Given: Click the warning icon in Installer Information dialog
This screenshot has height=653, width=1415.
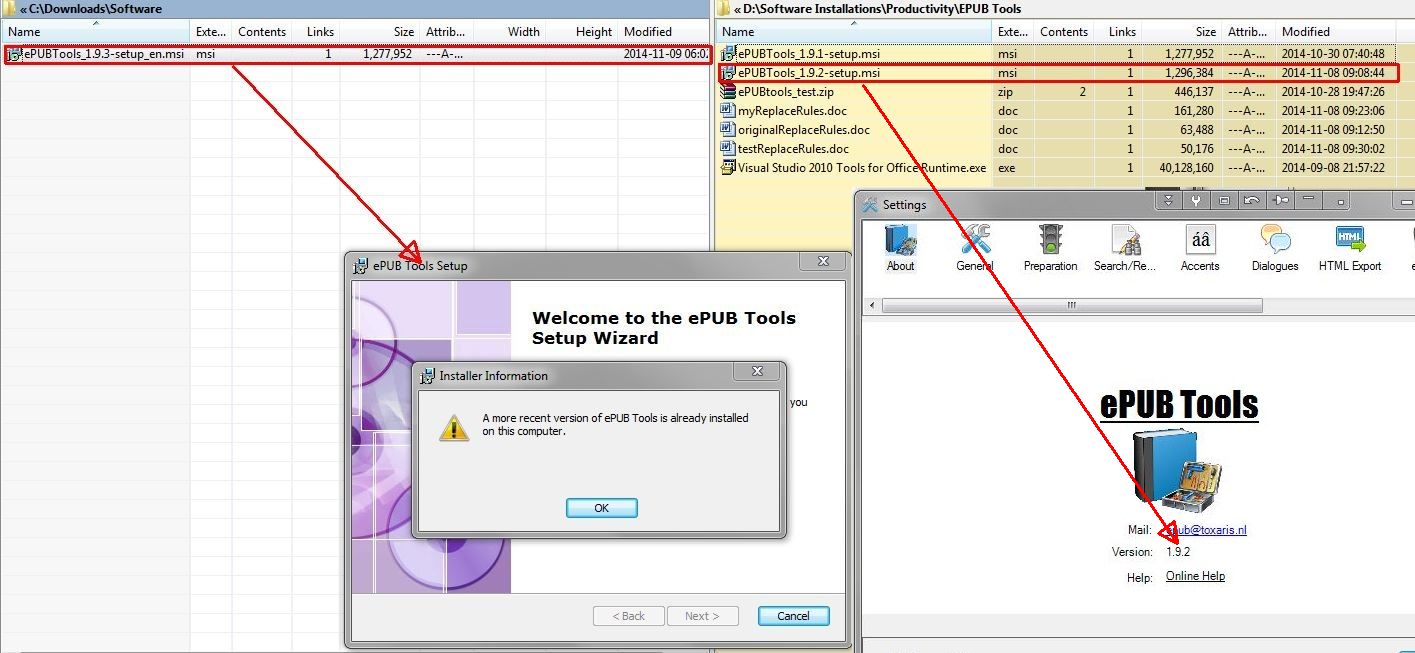Looking at the screenshot, I should (454, 427).
